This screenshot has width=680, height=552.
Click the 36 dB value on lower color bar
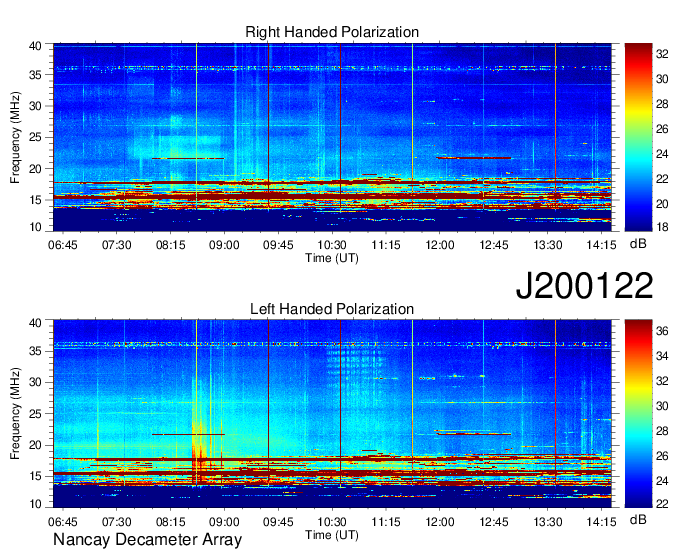pos(662,332)
